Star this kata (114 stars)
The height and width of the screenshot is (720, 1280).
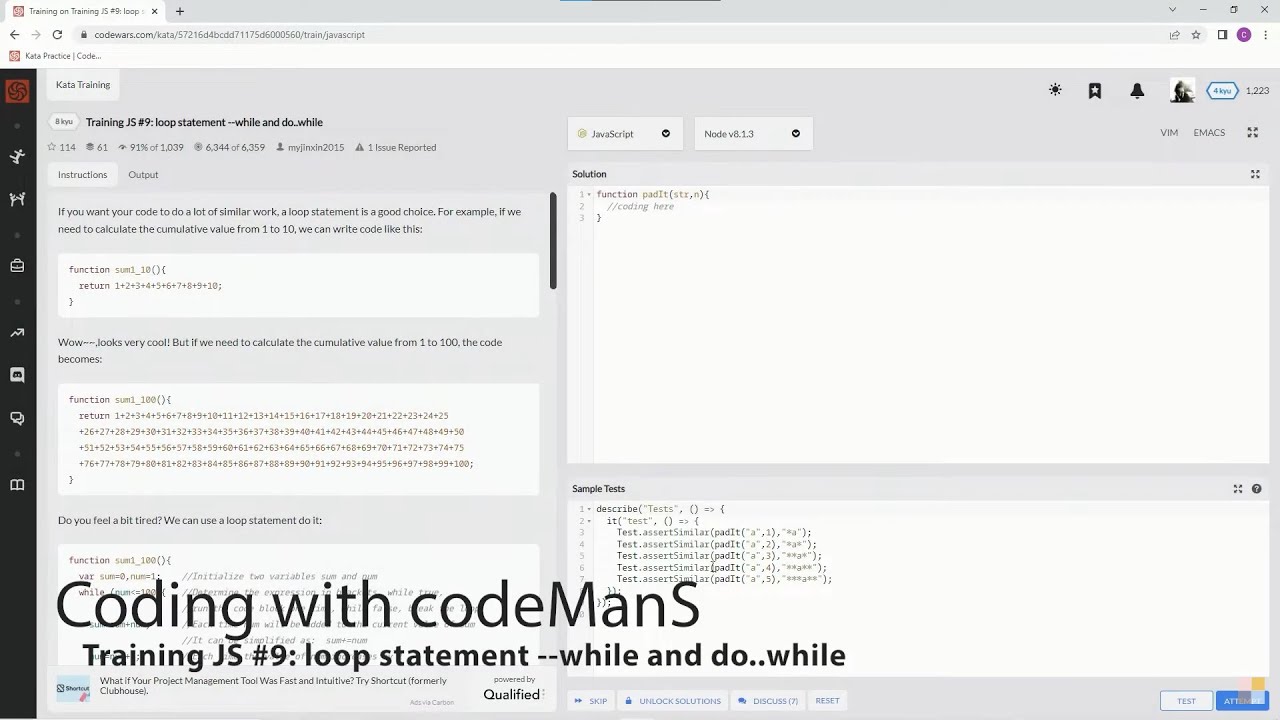[x=61, y=147]
